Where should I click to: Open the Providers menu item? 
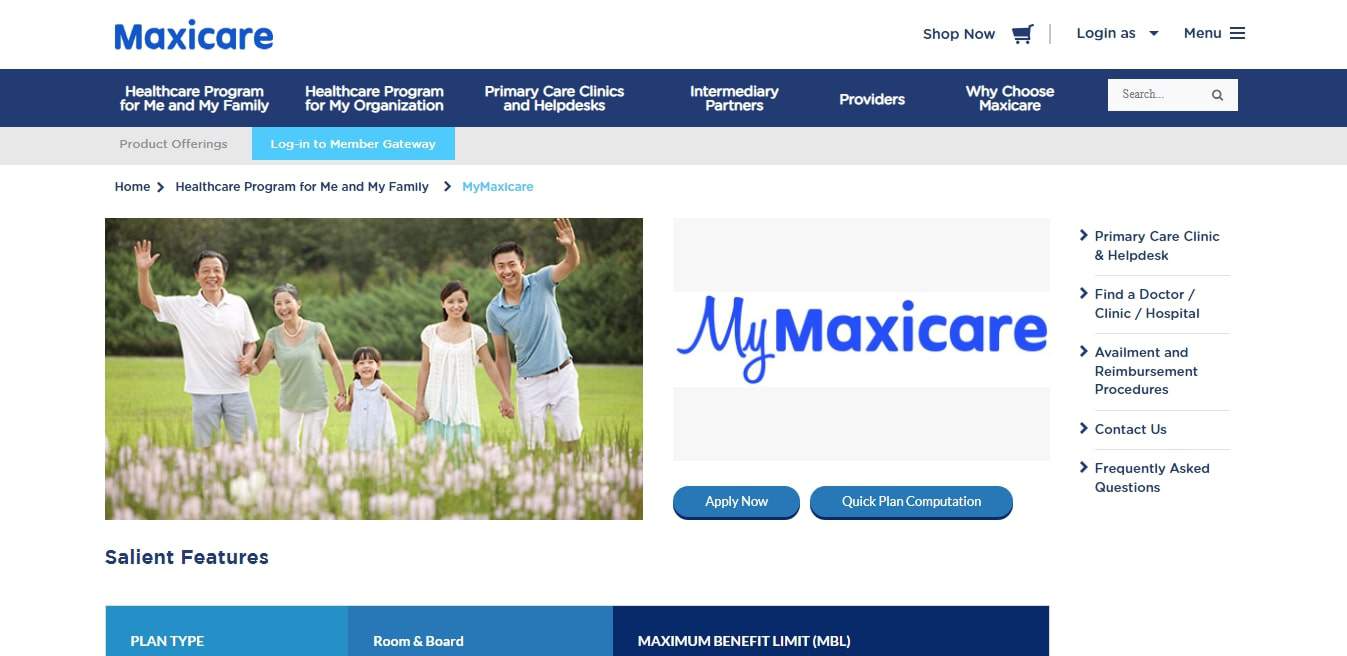(x=872, y=99)
